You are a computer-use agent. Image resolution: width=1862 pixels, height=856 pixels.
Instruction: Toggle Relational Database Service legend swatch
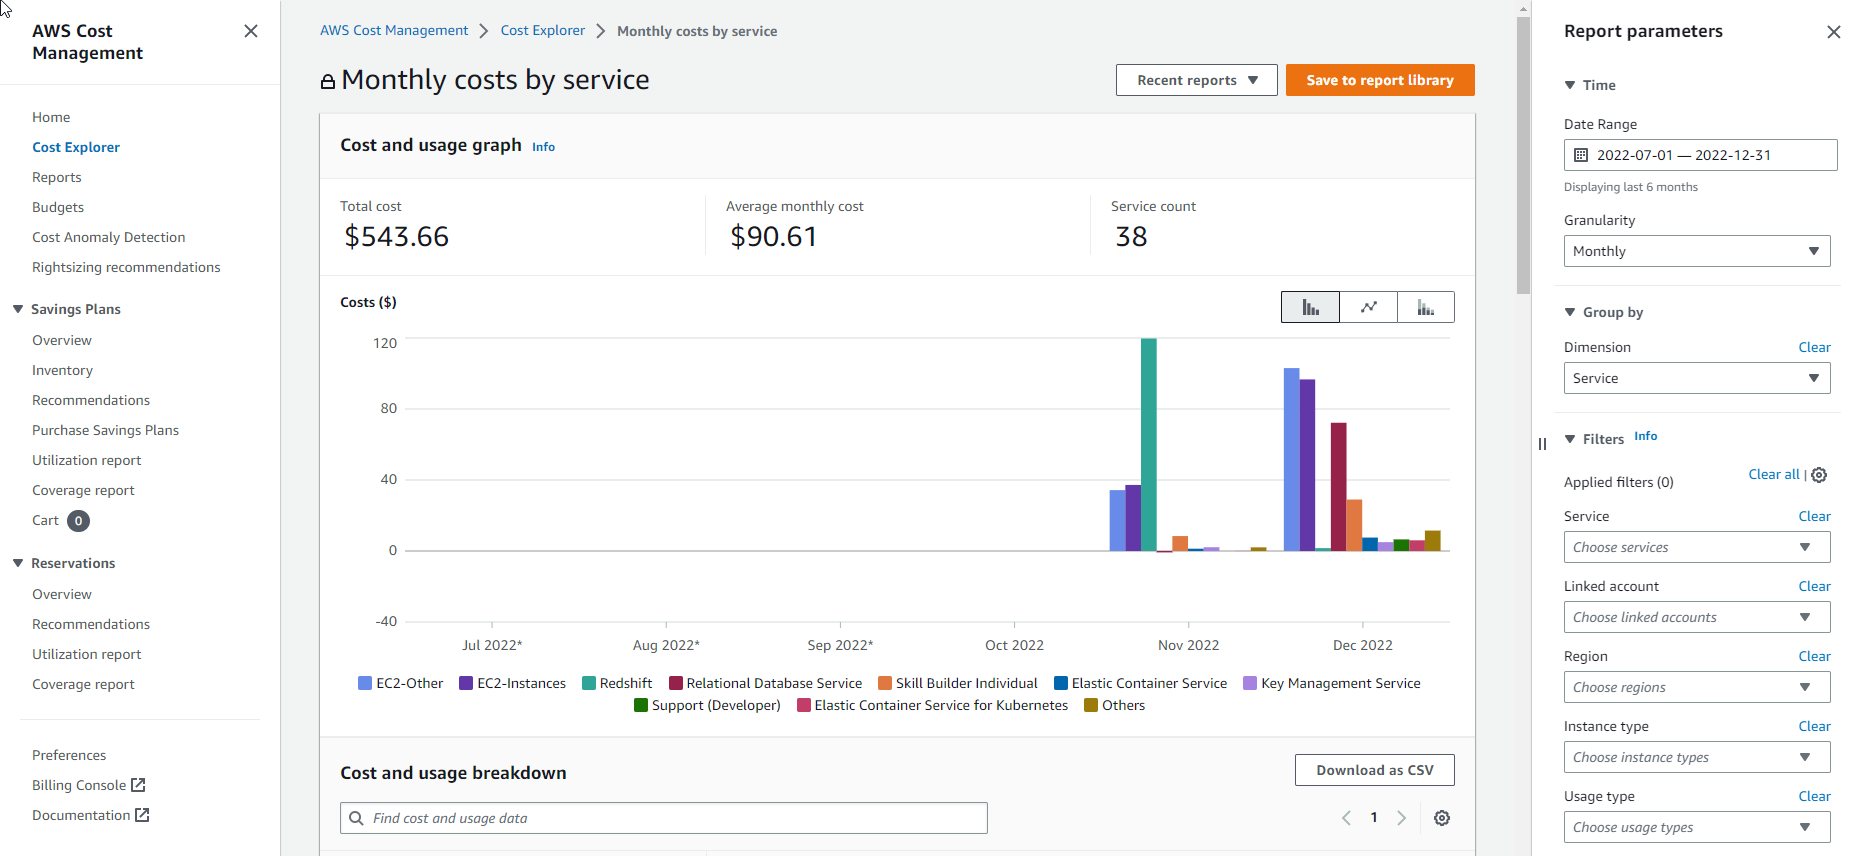[x=676, y=683]
